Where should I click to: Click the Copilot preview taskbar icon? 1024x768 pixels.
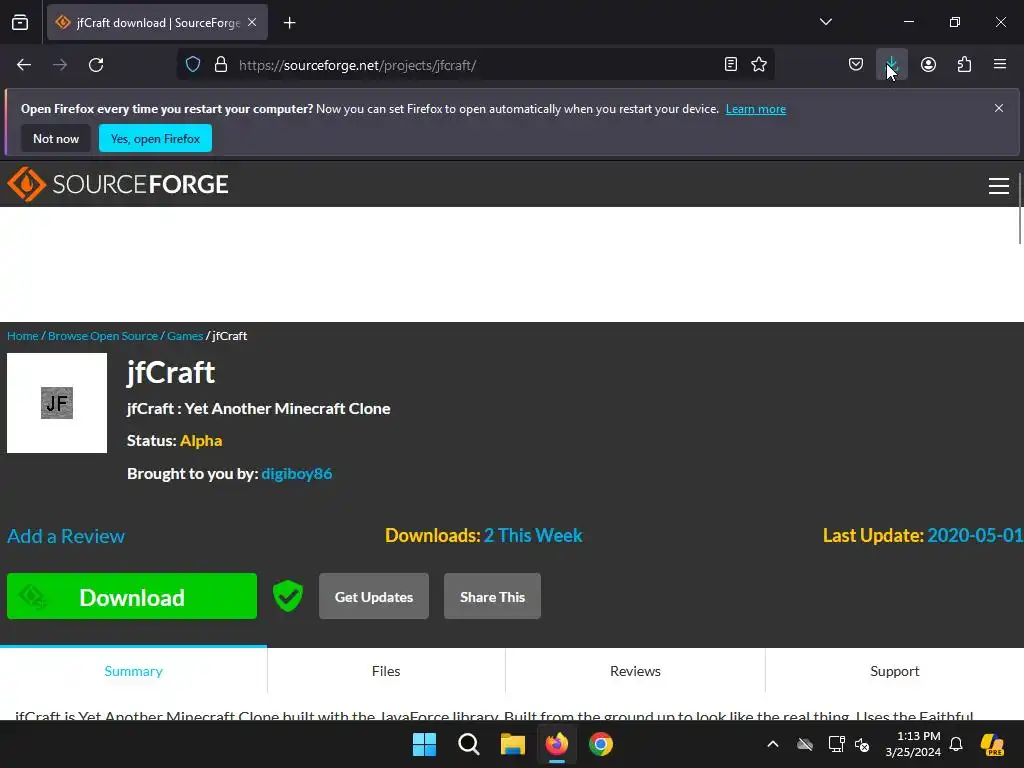tap(992, 744)
